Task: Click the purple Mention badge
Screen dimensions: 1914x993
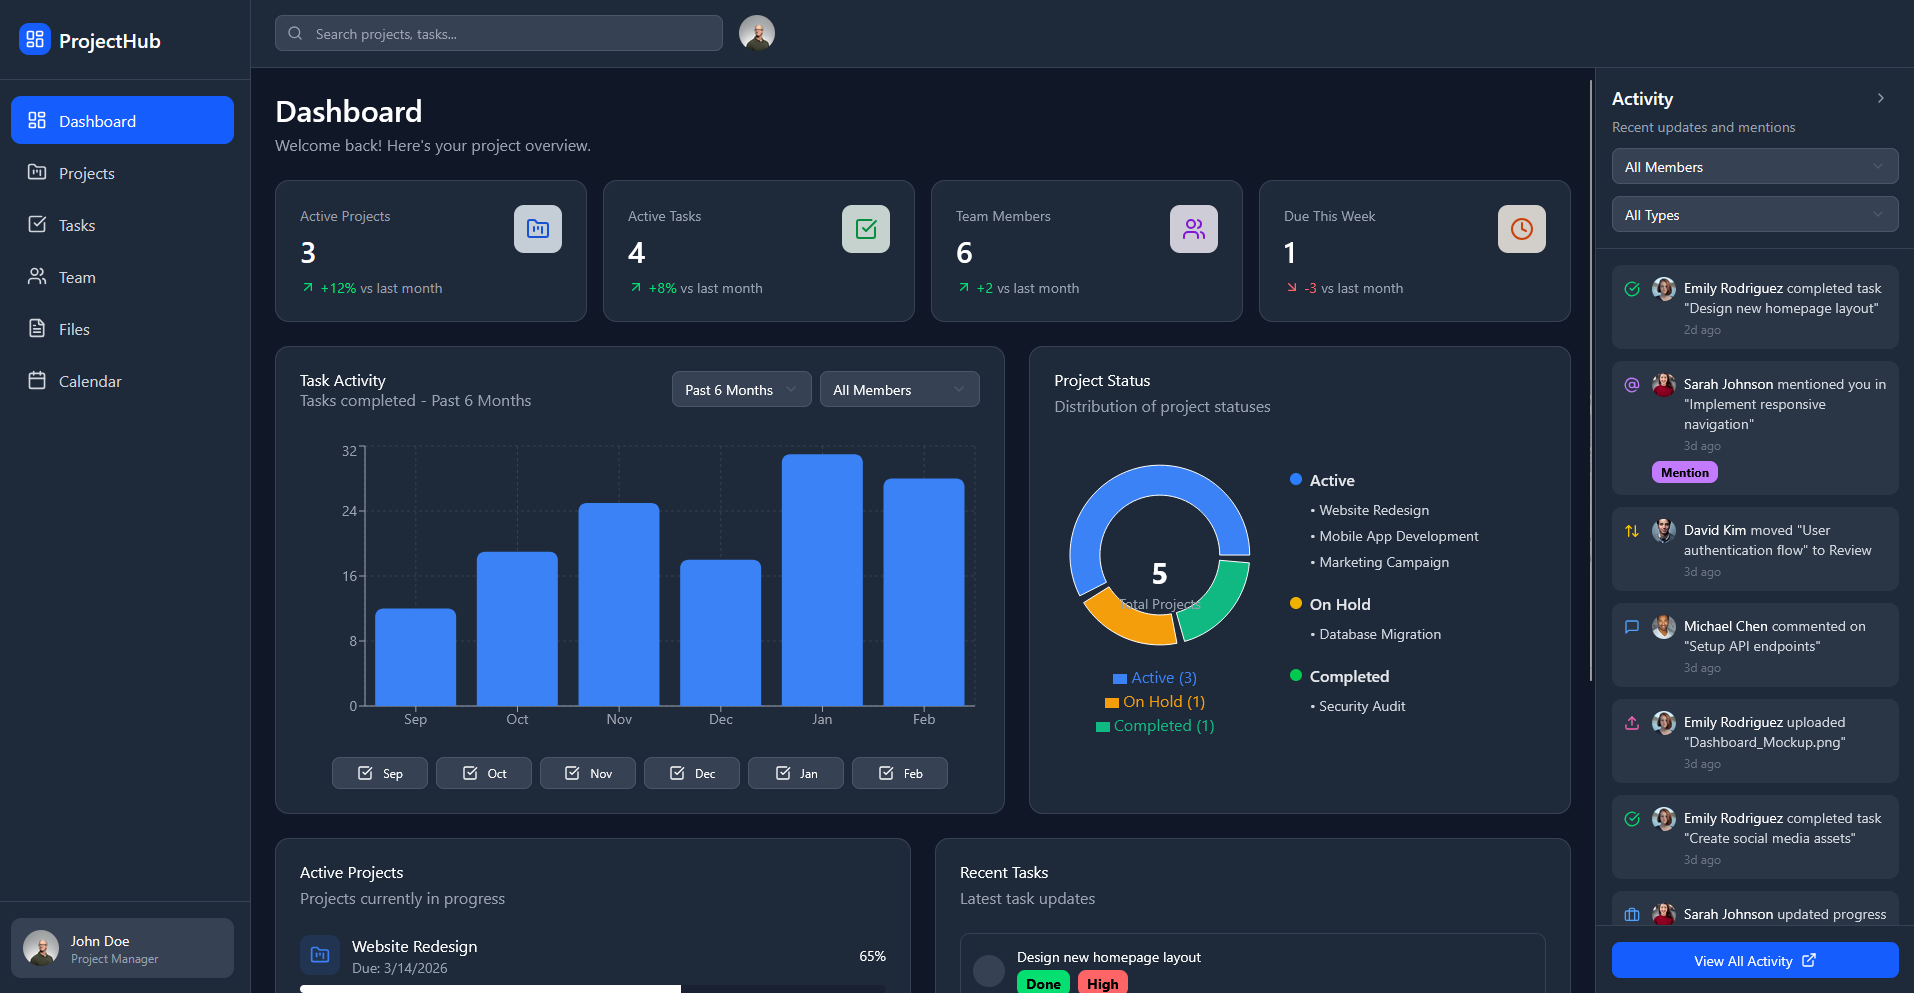Action: point(1685,473)
